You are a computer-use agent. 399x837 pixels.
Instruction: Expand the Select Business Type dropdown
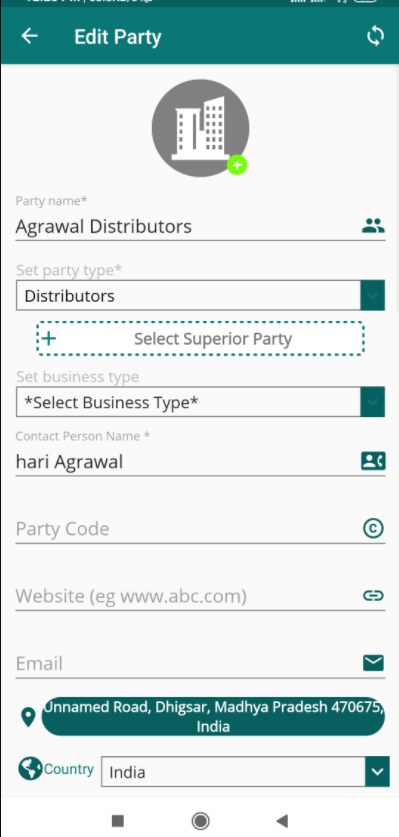click(x=200, y=402)
